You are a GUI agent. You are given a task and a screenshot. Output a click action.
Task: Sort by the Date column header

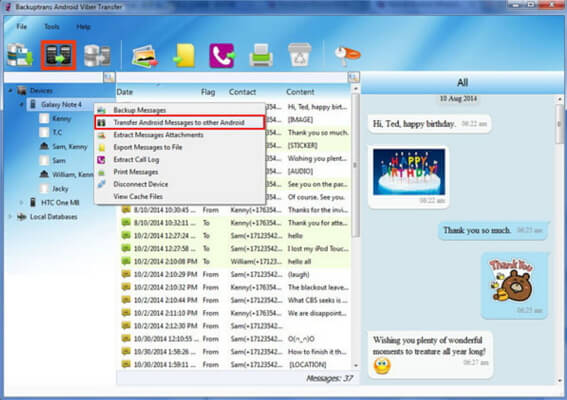[125, 92]
